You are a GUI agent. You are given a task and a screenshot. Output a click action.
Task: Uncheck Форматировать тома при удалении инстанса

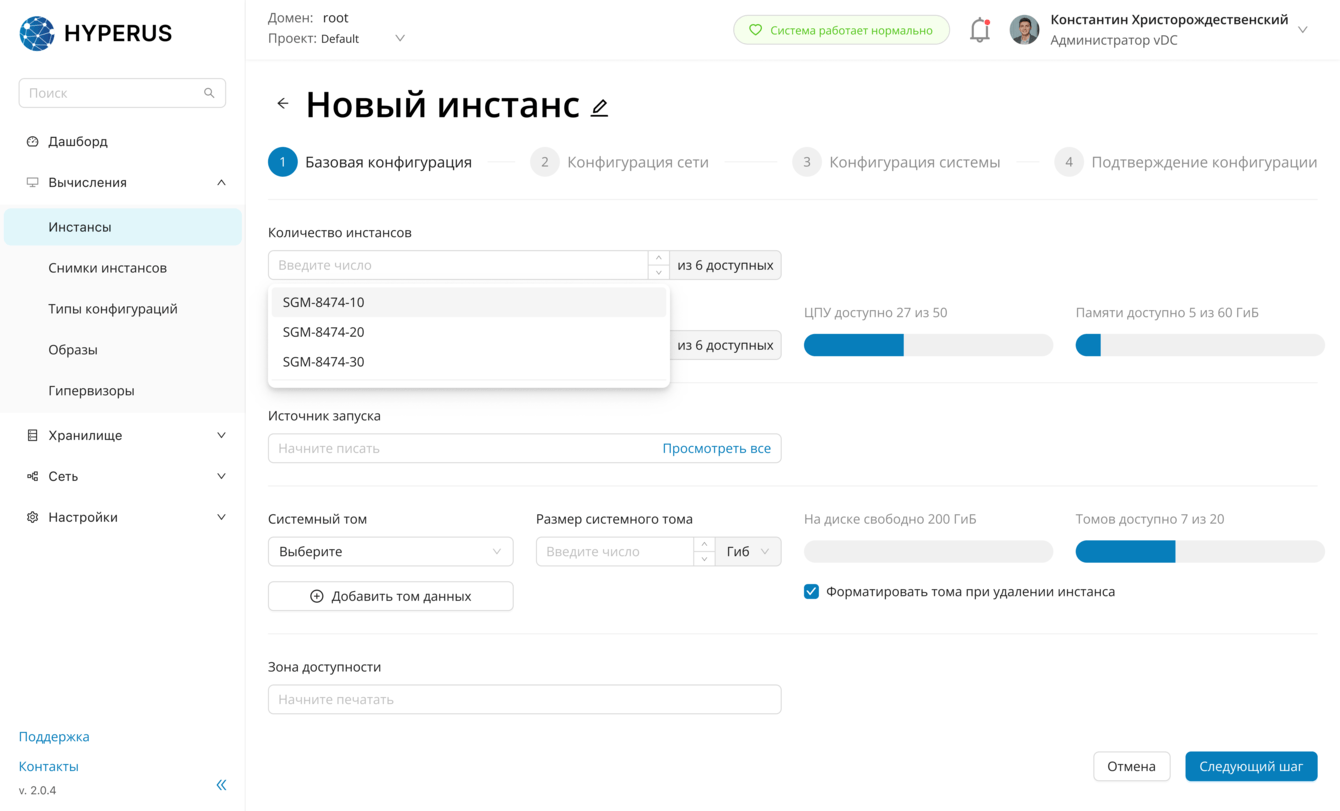(x=811, y=592)
